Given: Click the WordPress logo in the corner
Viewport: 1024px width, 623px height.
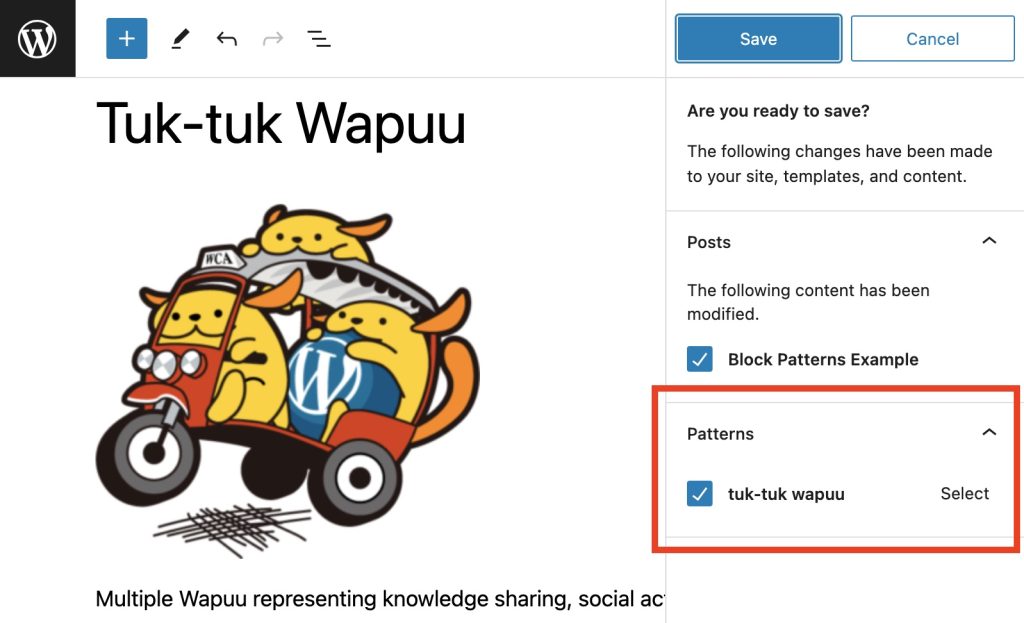Looking at the screenshot, I should click(37, 39).
